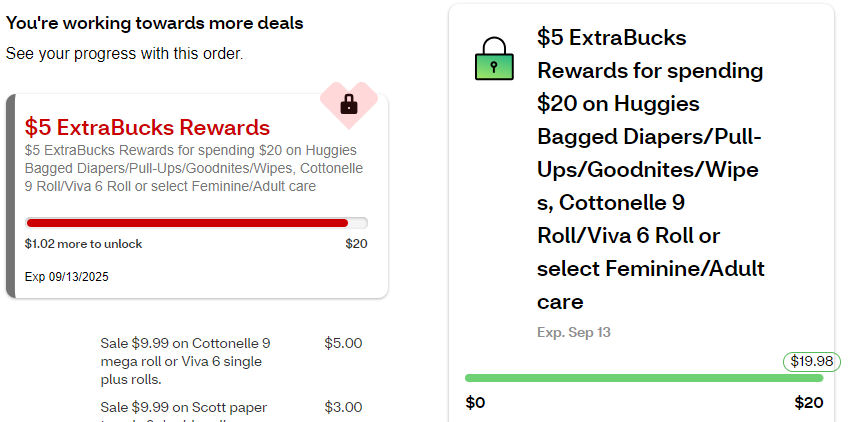The width and height of the screenshot is (854, 422).
Task: Click the $3.00 sale amount
Action: (x=343, y=407)
